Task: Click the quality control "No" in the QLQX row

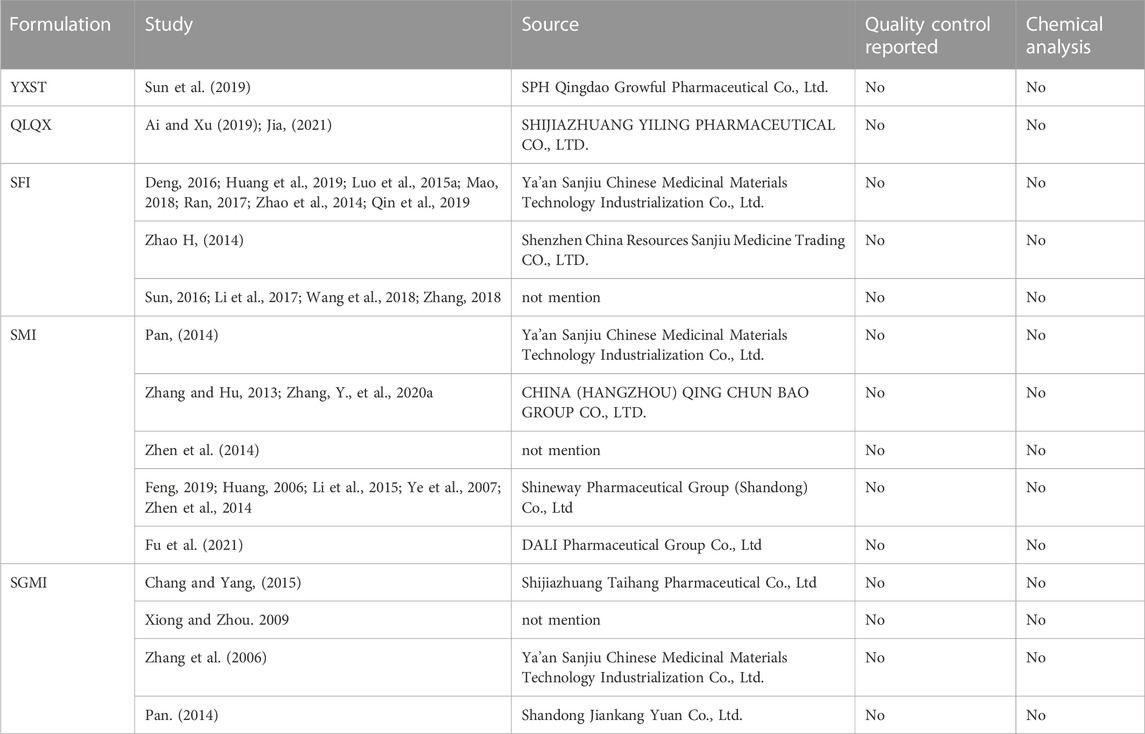Action: (875, 125)
